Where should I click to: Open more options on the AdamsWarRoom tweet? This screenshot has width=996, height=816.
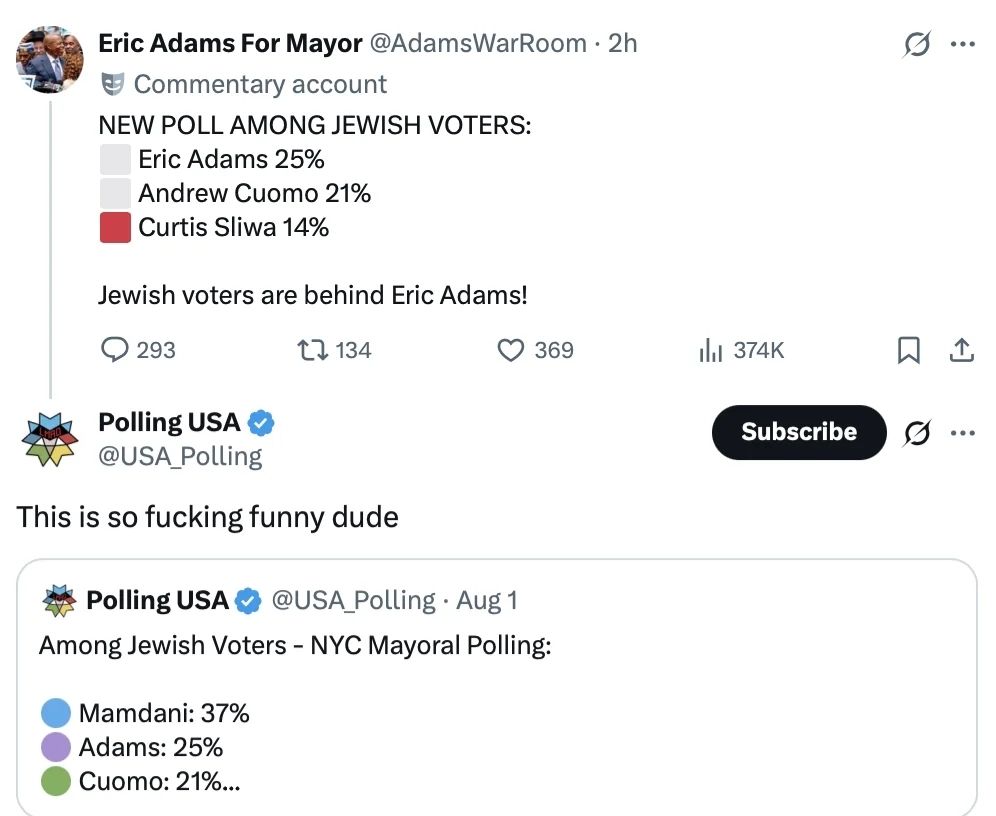click(x=962, y=44)
